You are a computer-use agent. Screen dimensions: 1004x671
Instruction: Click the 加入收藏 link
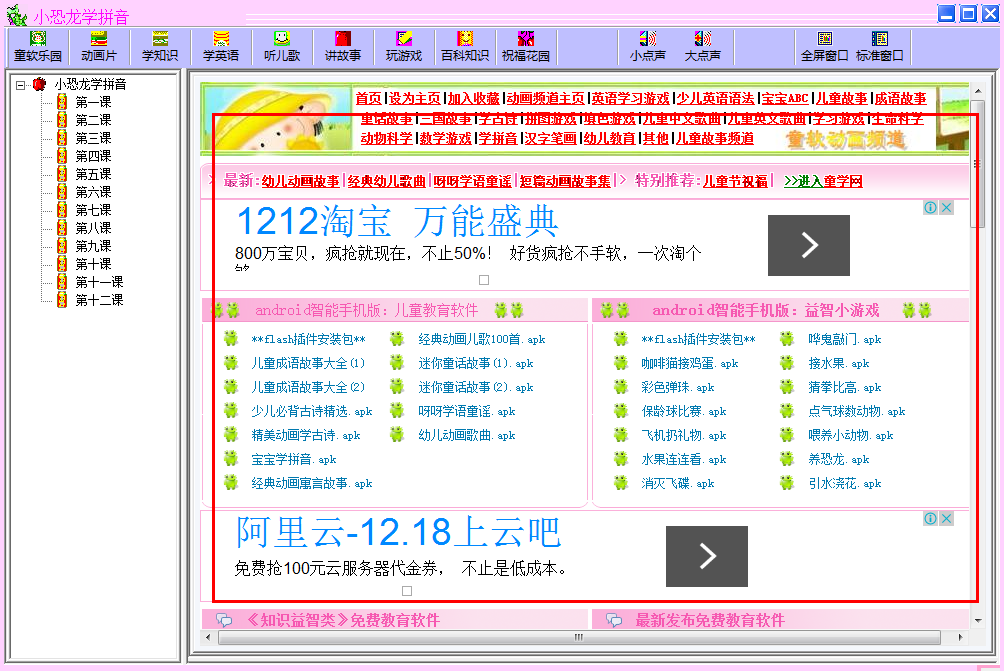point(473,98)
